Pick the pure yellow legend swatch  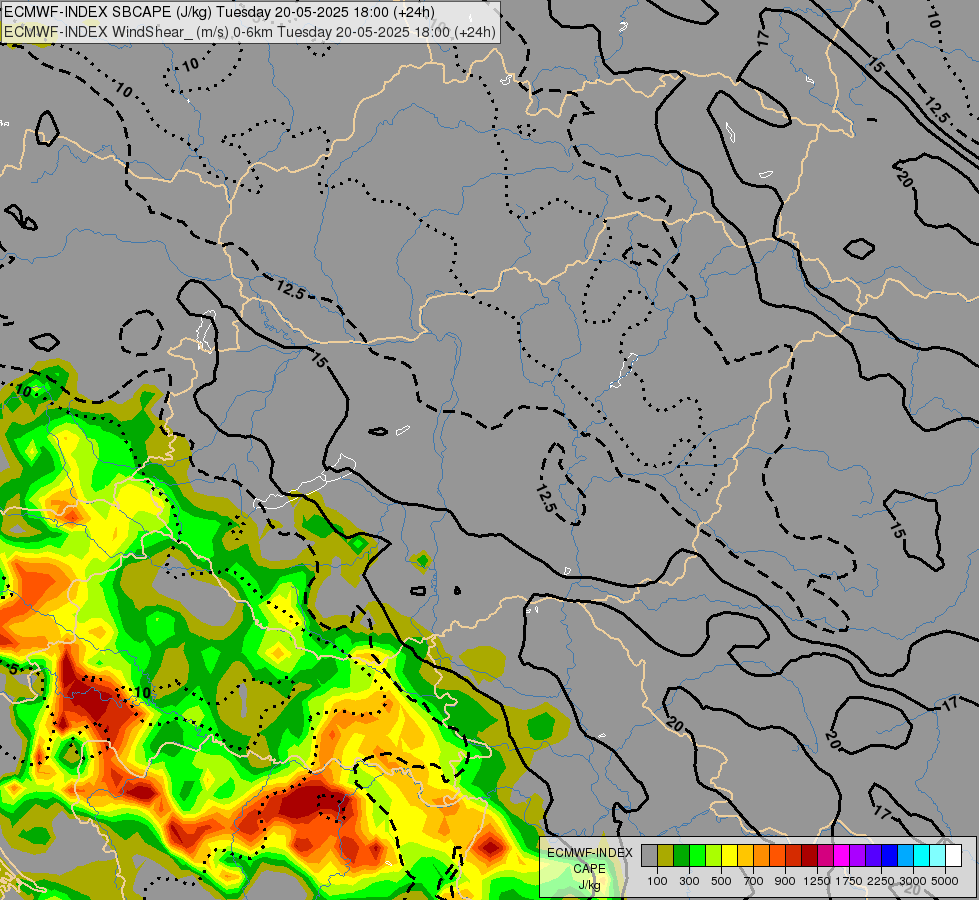[729, 855]
